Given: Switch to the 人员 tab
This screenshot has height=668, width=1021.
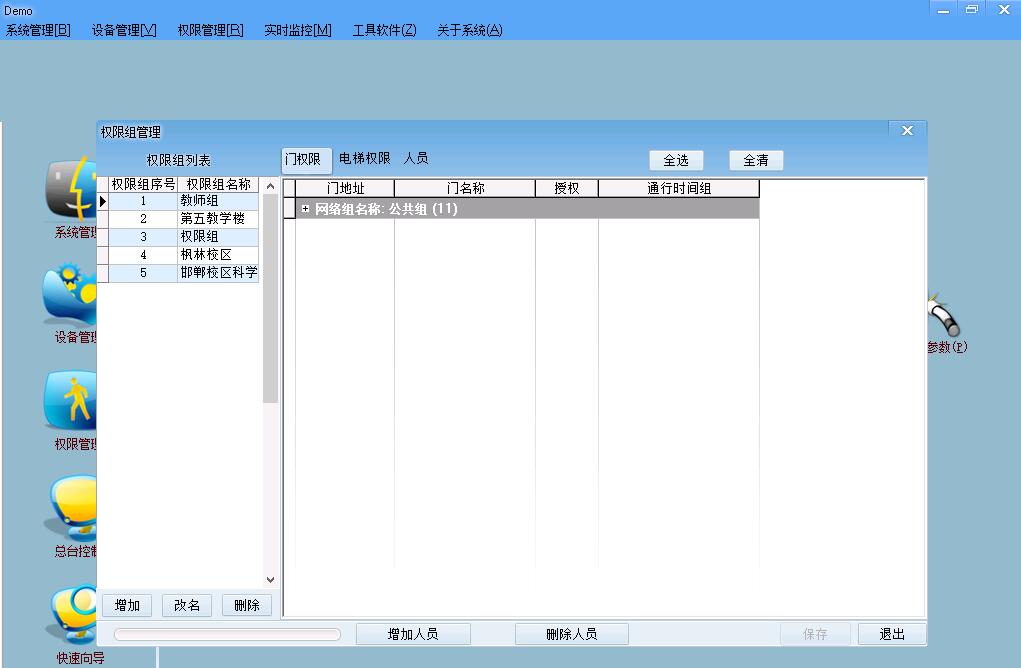Looking at the screenshot, I should pyautogui.click(x=416, y=159).
